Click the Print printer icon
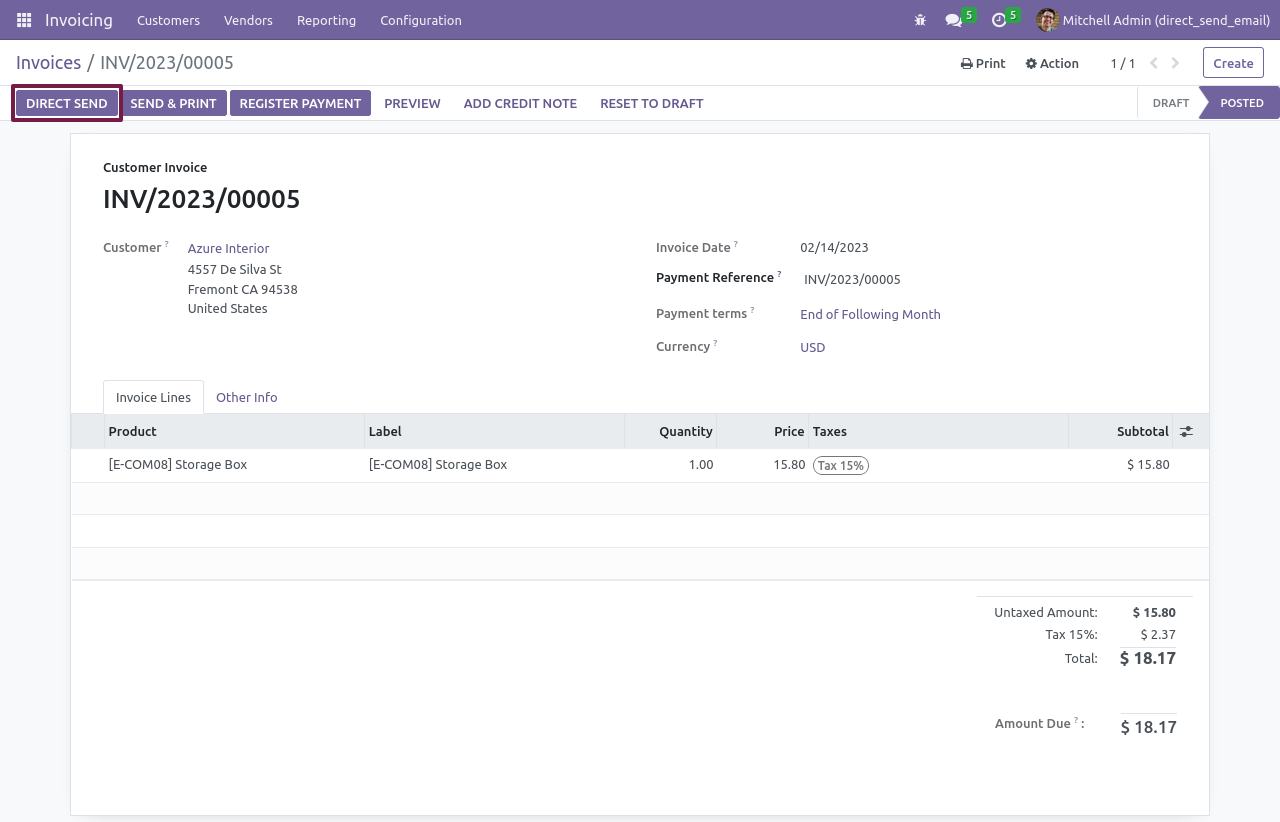 [967, 63]
